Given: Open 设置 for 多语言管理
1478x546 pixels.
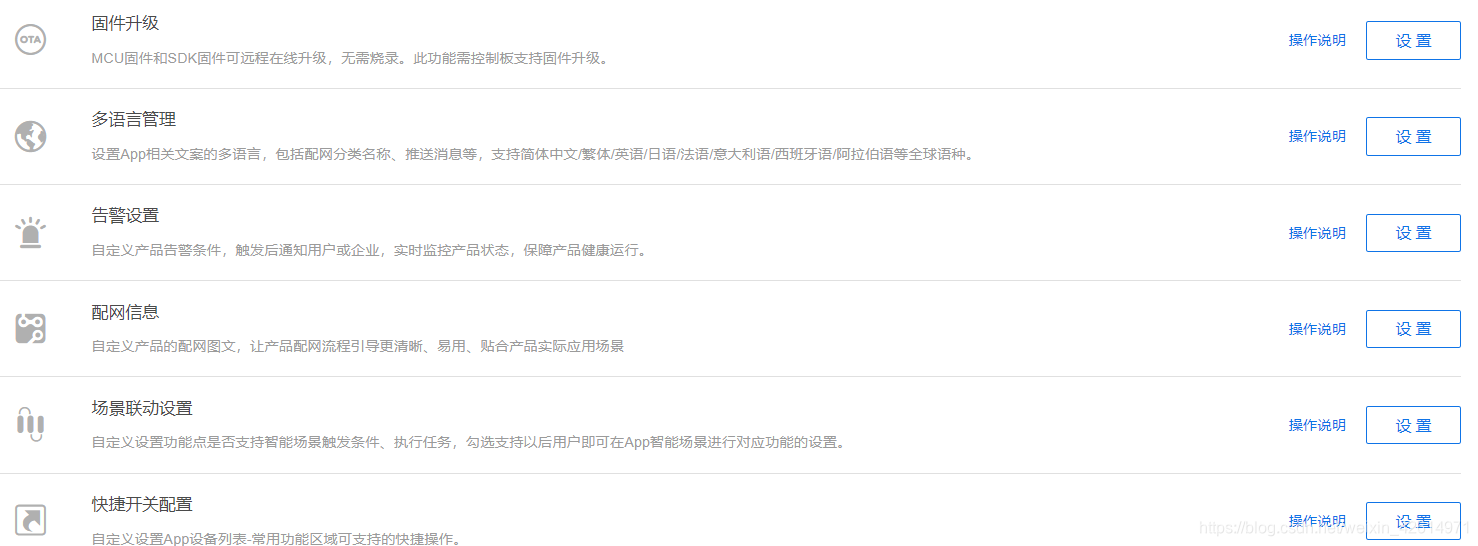Looking at the screenshot, I should (x=1413, y=137).
